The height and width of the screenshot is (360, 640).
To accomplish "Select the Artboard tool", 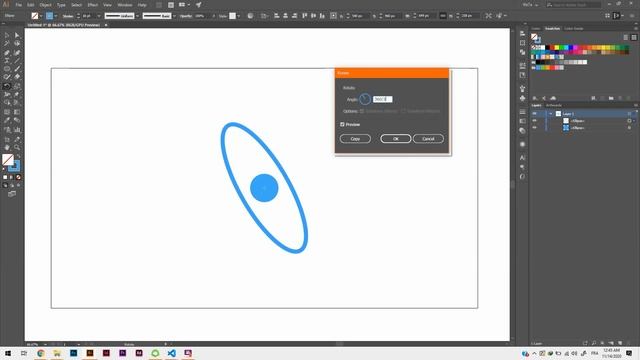I will coord(7,139).
